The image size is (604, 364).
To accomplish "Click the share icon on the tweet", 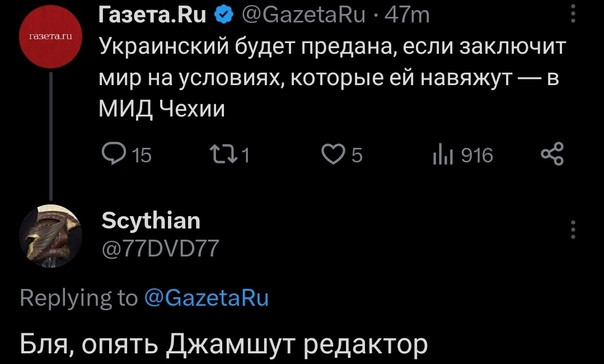I will point(552,154).
